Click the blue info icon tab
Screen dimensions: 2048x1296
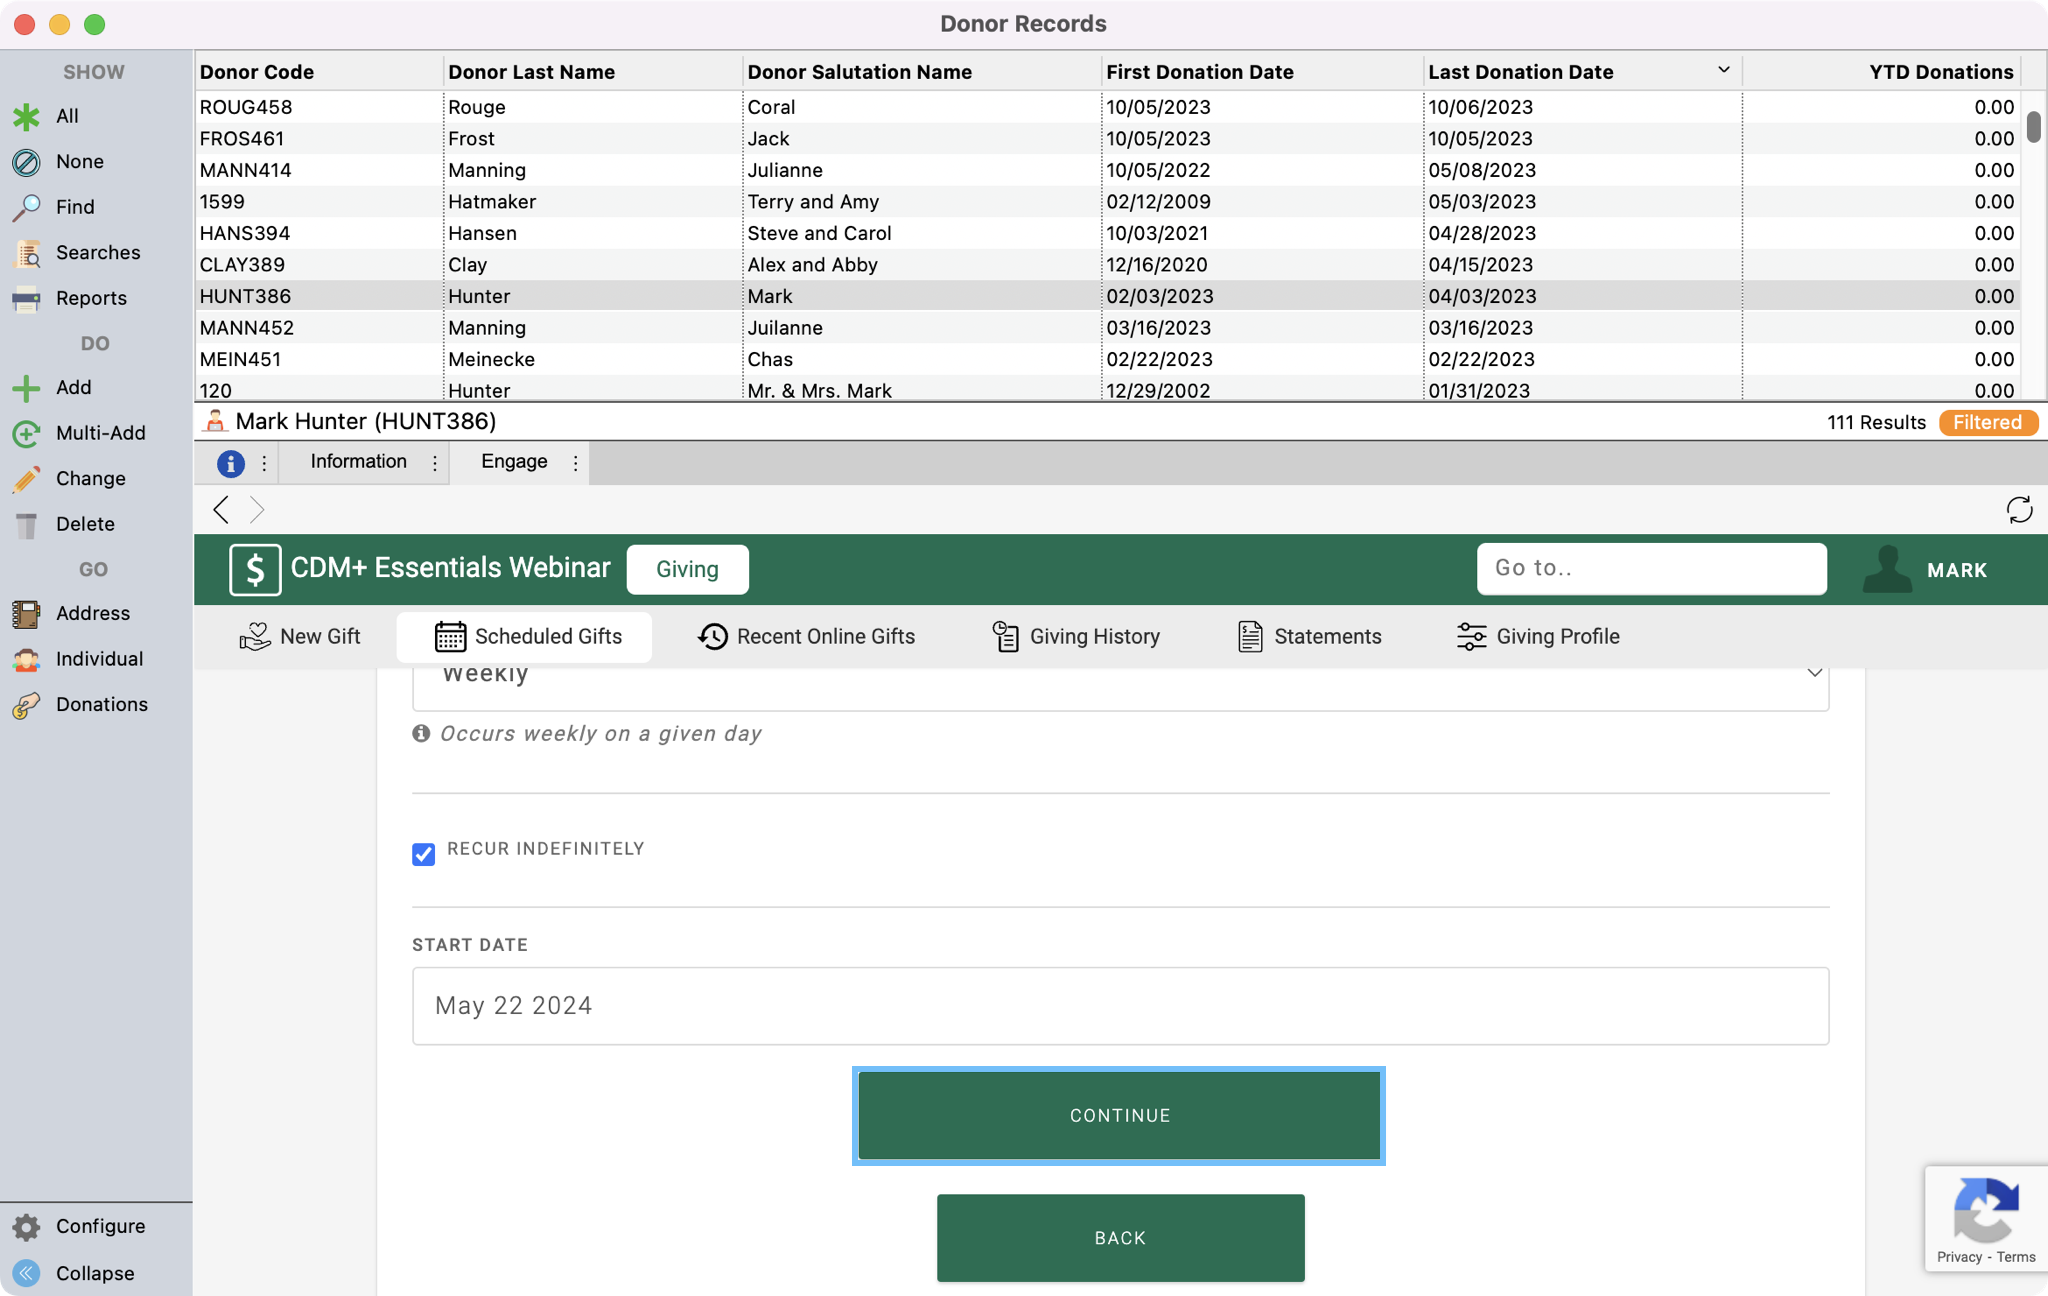230,463
